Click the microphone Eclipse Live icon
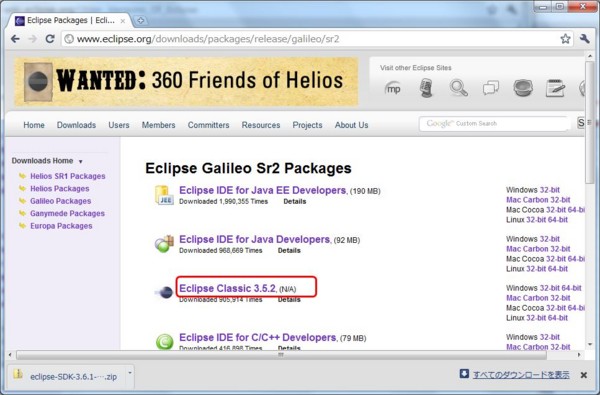Screen dimensions: 600x395 click(x=426, y=88)
